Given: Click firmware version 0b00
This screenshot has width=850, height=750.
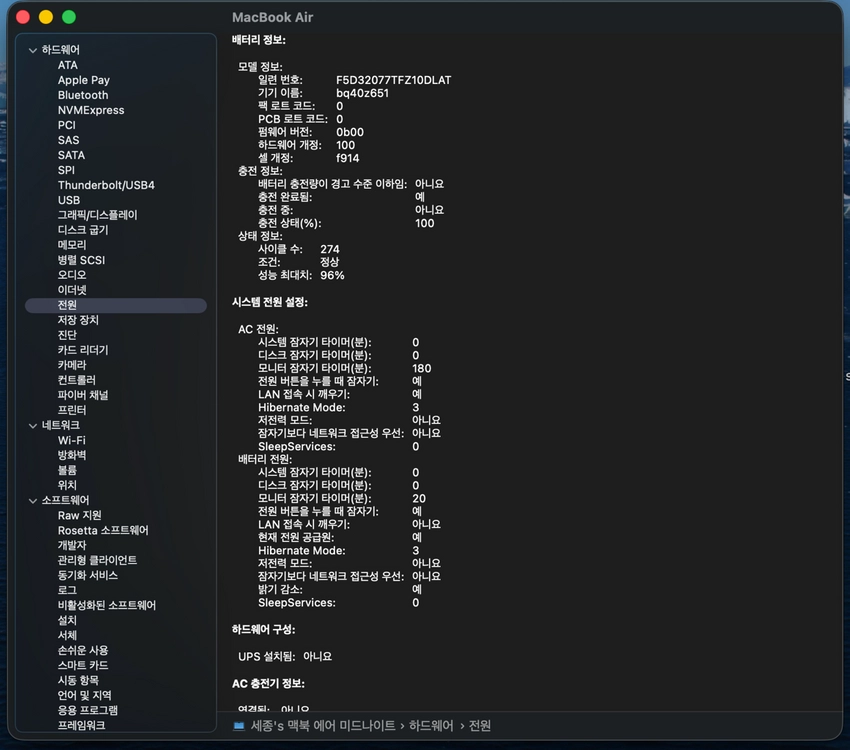Looking at the screenshot, I should [350, 132].
